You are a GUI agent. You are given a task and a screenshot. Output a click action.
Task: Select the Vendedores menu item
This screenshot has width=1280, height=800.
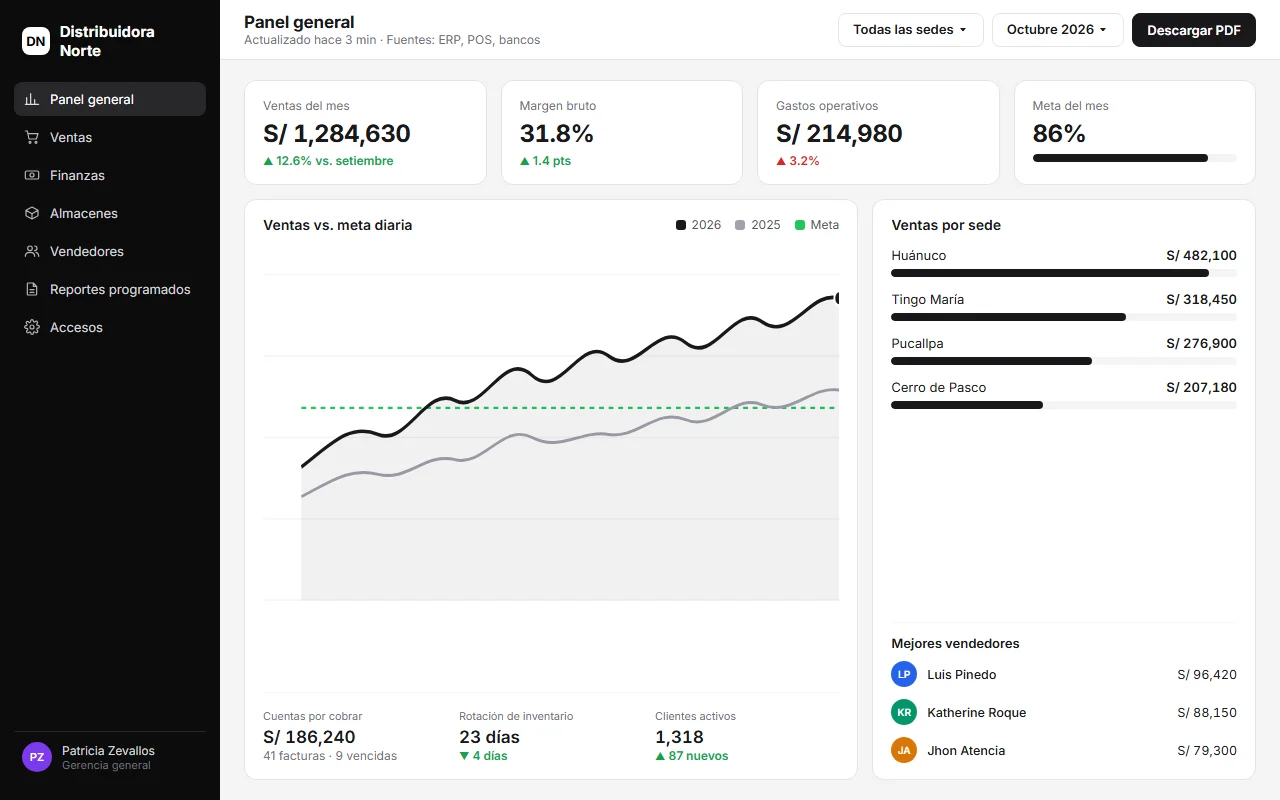(x=110, y=251)
